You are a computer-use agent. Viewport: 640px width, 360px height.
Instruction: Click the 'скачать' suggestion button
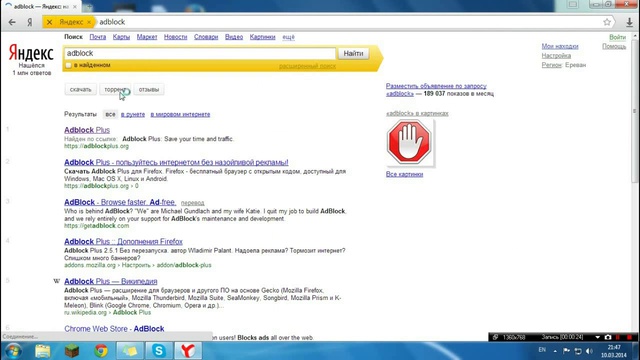coord(80,89)
